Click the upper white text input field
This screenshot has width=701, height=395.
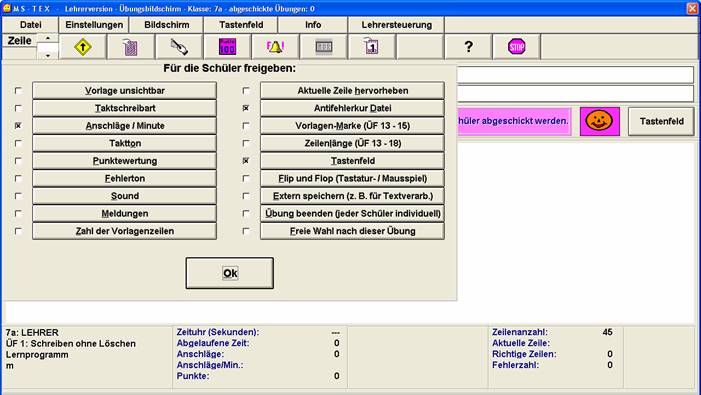tap(575, 75)
